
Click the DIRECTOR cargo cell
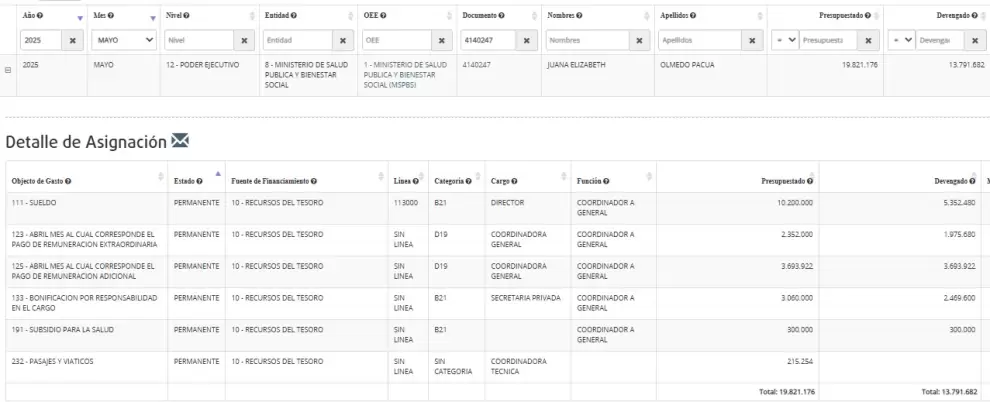coord(528,208)
